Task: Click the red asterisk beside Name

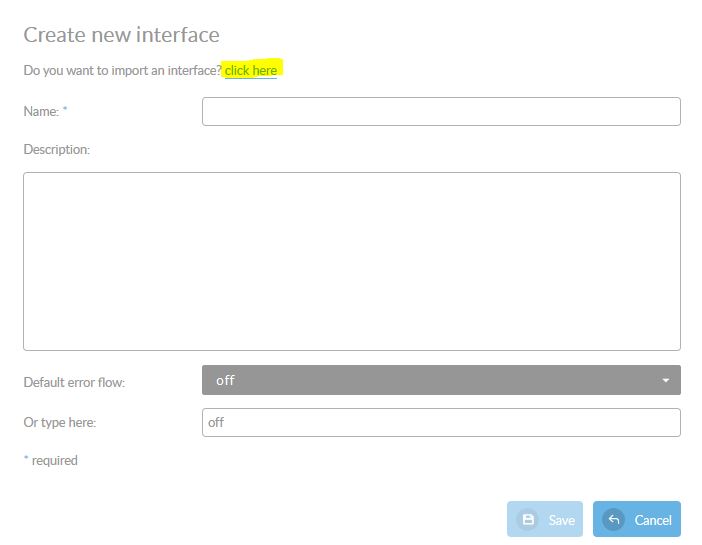Action: pyautogui.click(x=65, y=110)
